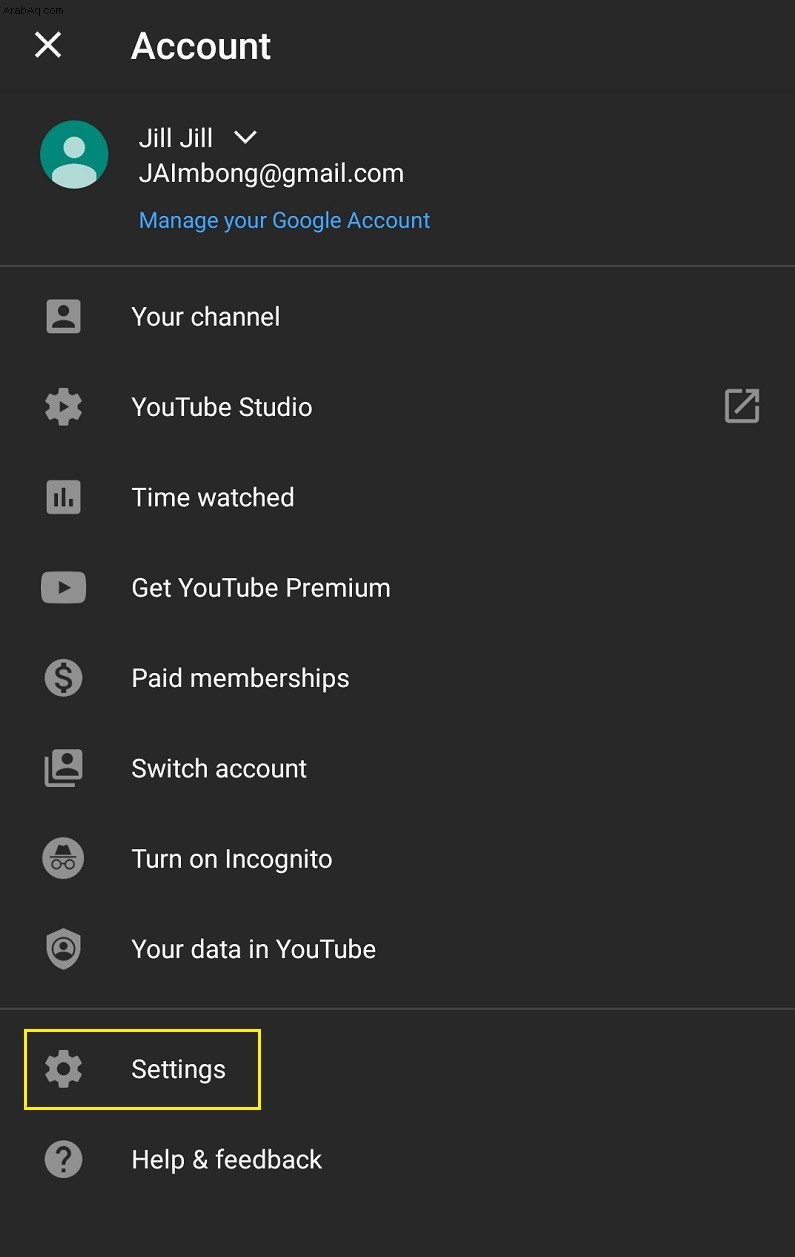Viewport: 795px width, 1257px height.
Task: Click the Switch account icon
Action: click(64, 768)
